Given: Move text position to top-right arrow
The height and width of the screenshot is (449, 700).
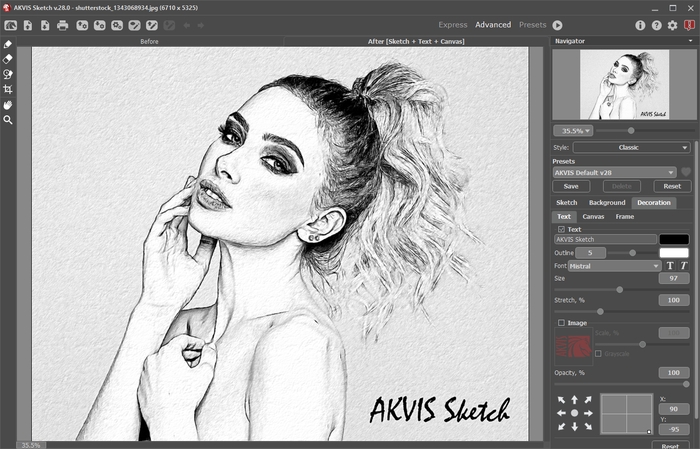Looking at the screenshot, I should [x=588, y=400].
